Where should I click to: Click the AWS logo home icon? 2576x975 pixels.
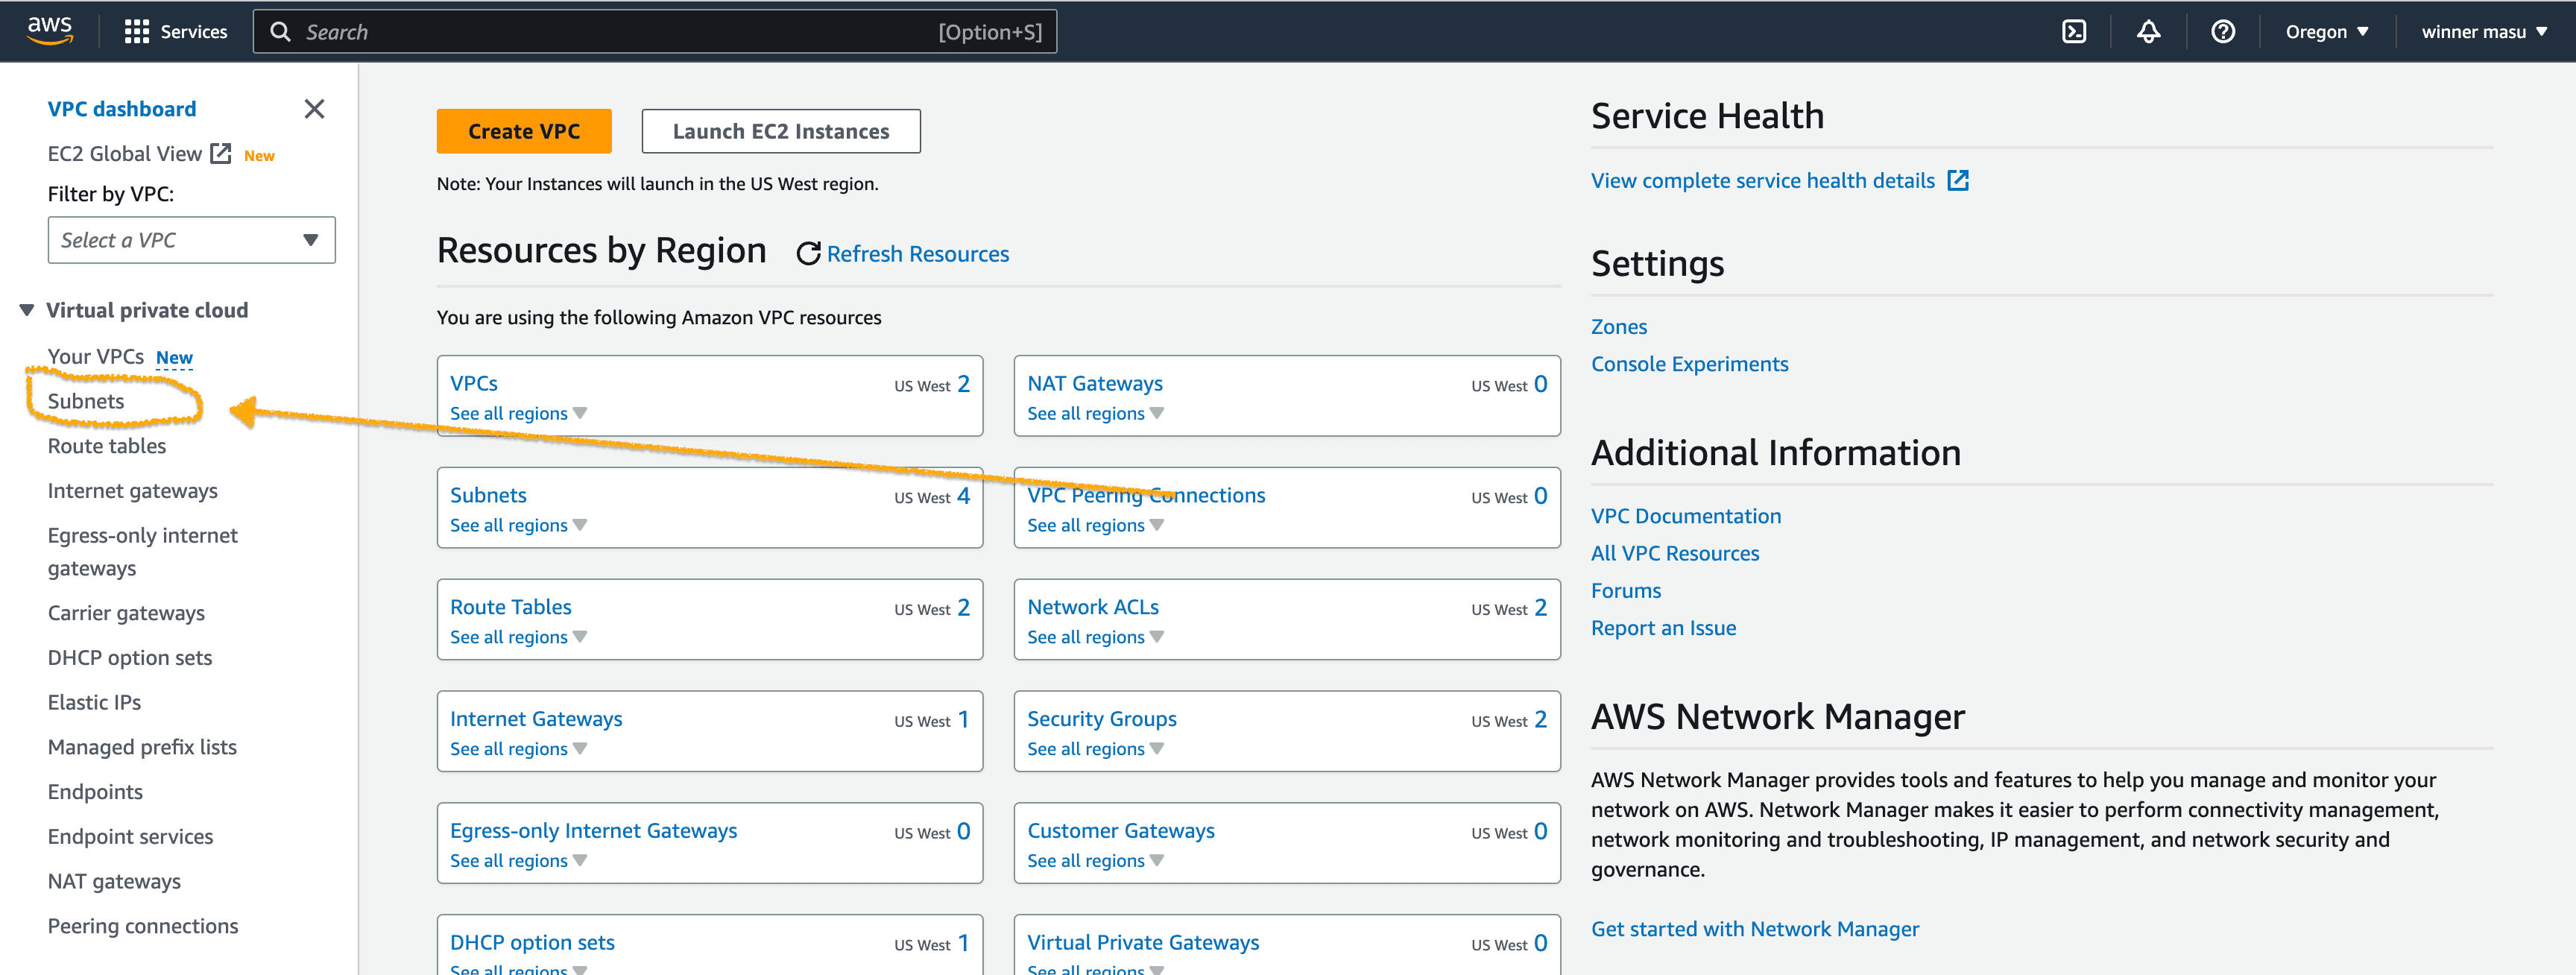pos(49,30)
